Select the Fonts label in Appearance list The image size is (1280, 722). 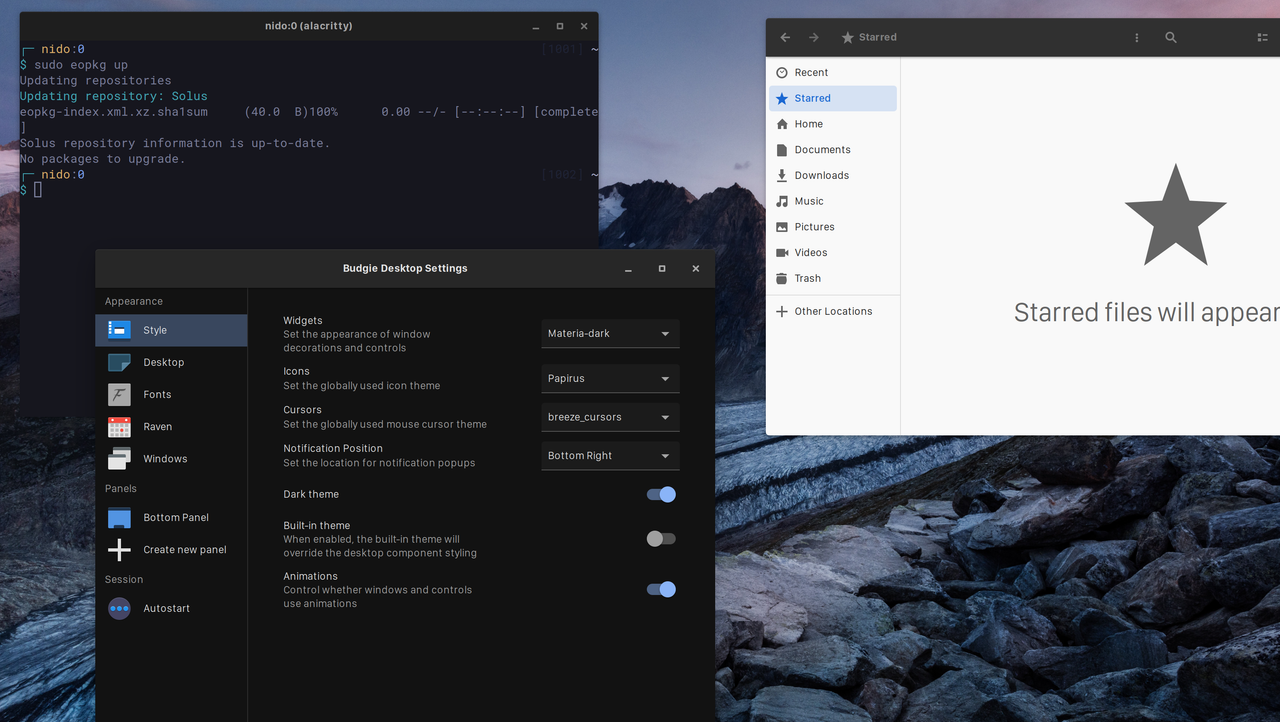coord(157,394)
